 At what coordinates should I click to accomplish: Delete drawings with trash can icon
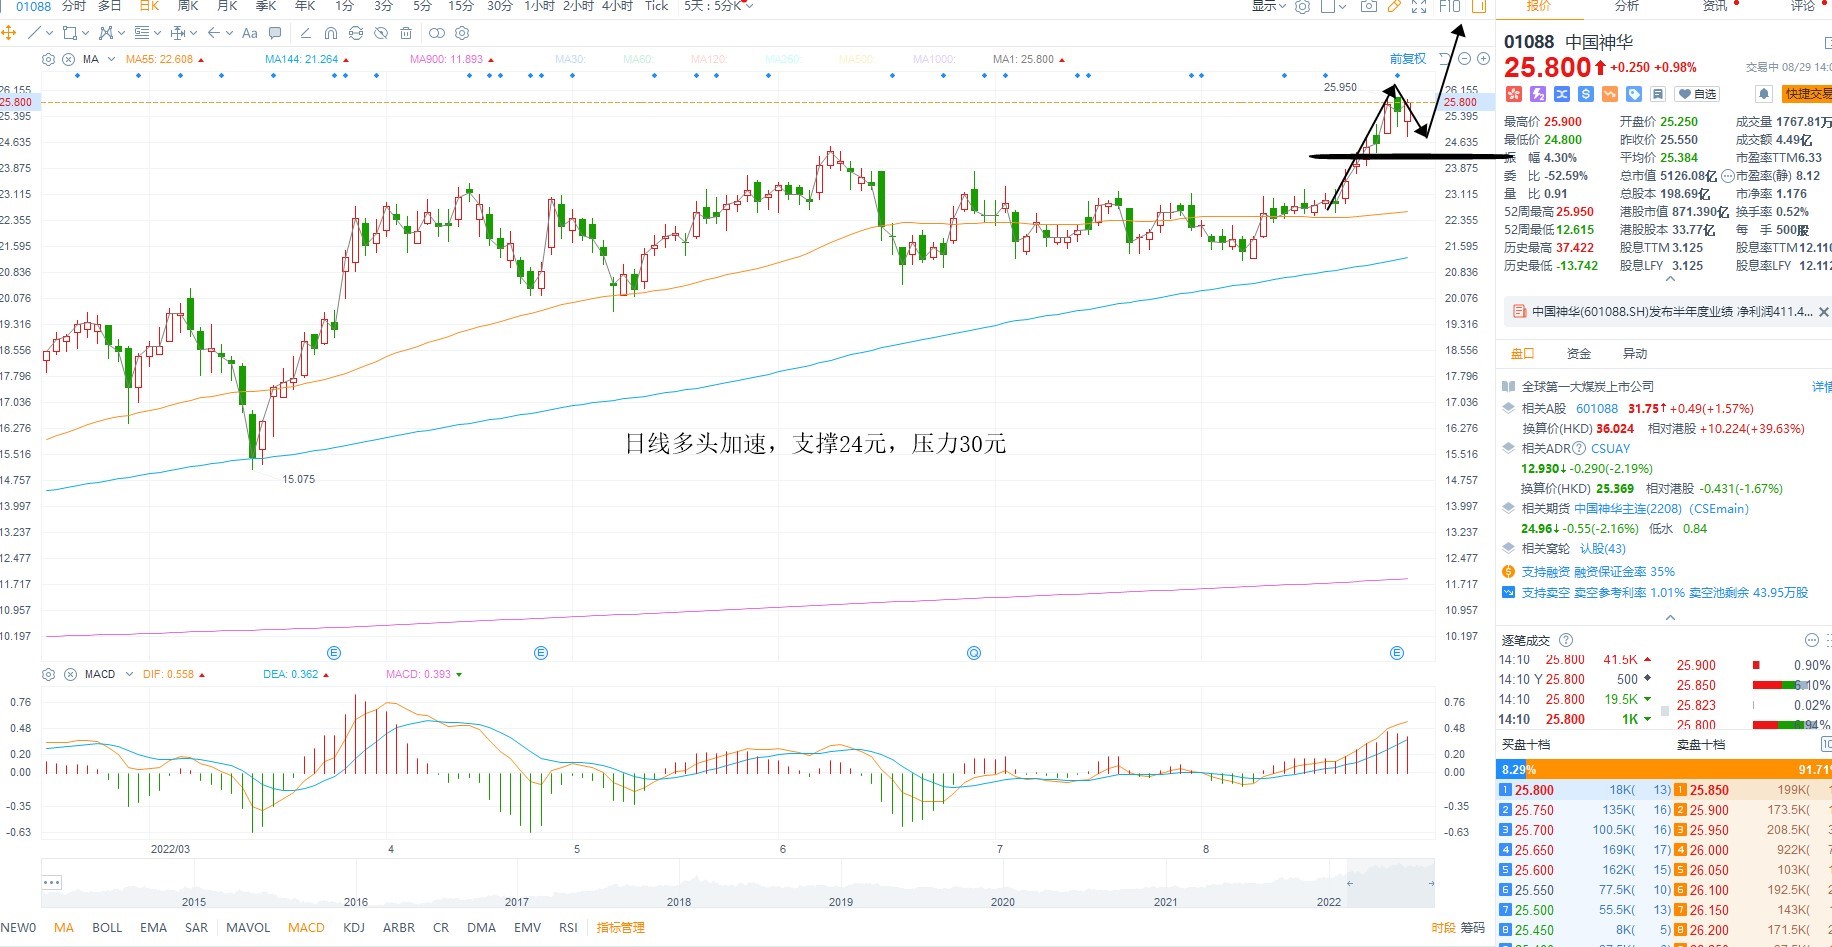click(406, 33)
